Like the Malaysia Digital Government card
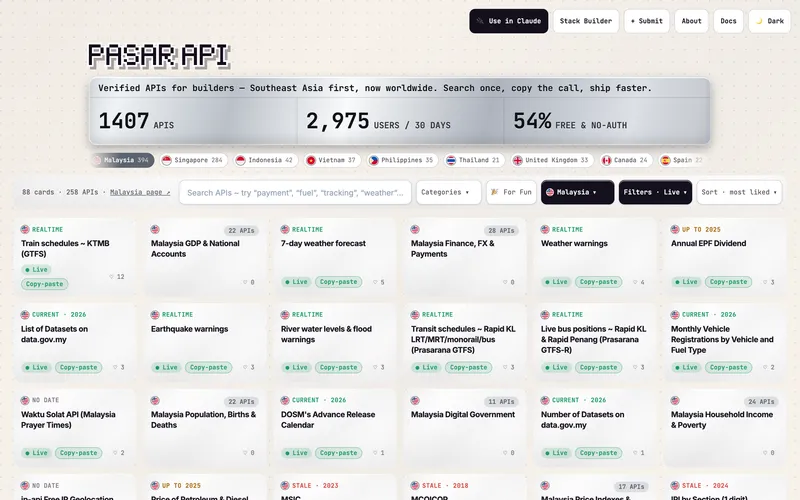 509,453
